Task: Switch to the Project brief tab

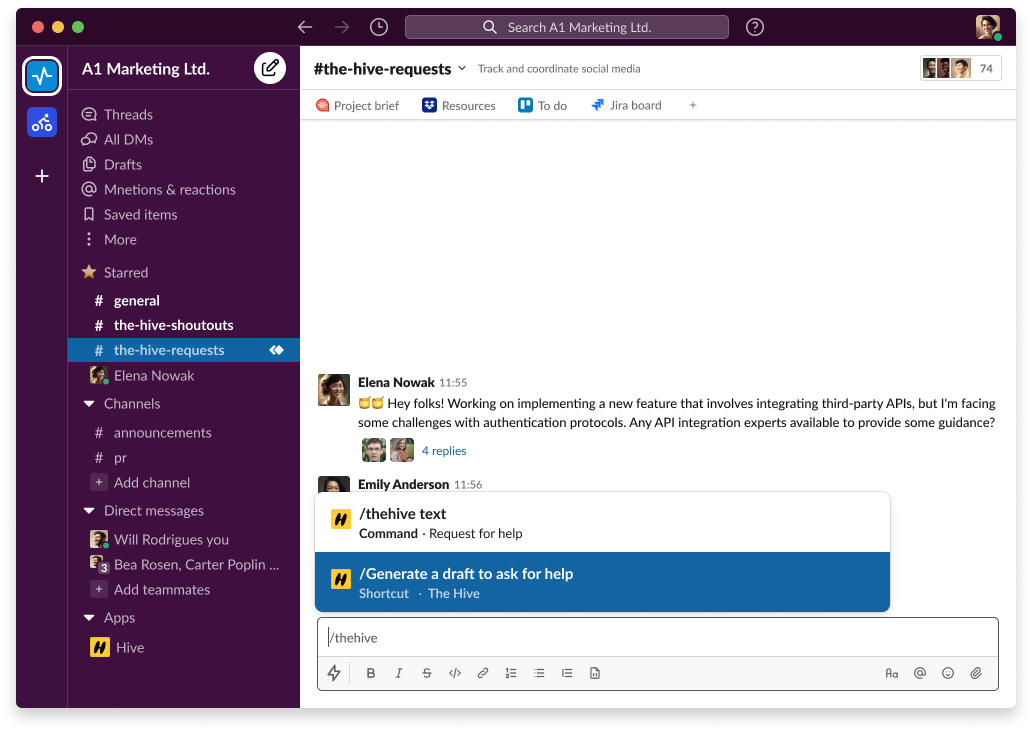Action: [x=357, y=105]
